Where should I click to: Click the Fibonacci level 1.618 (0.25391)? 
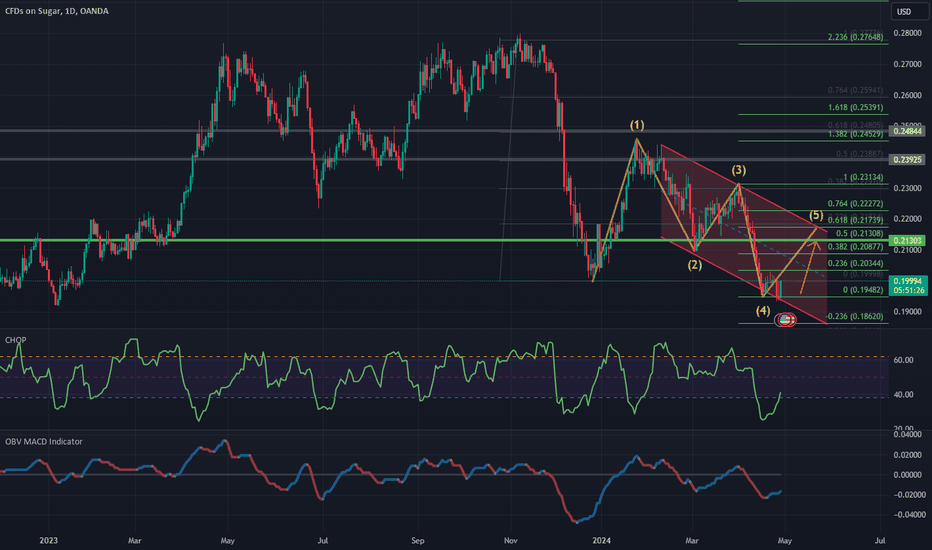click(855, 108)
